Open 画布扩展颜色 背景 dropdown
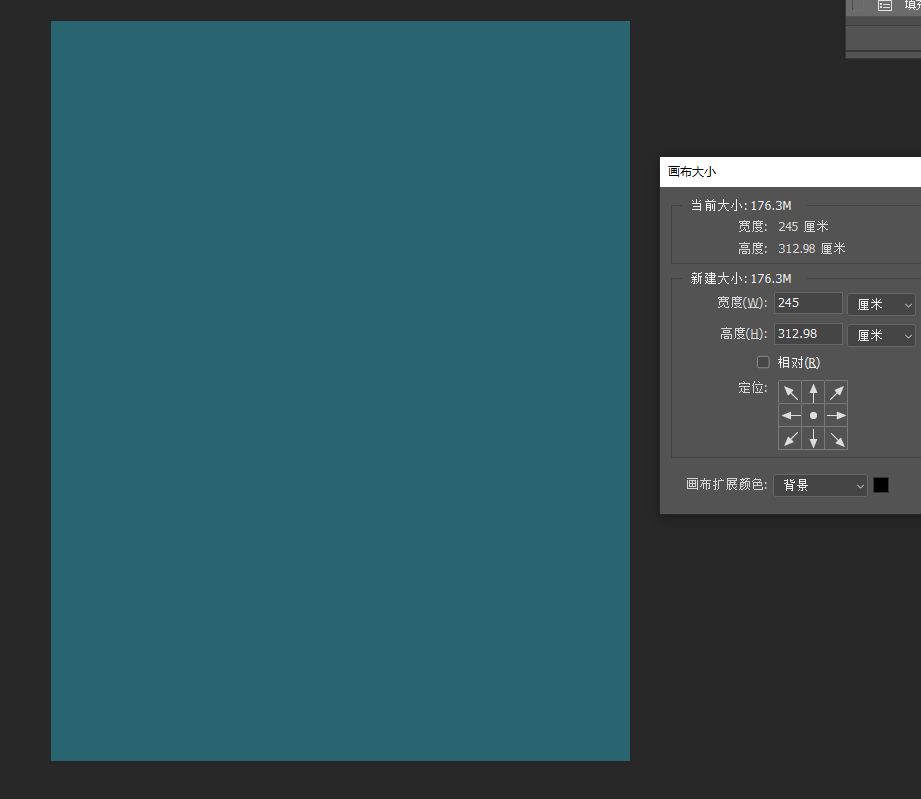 820,485
